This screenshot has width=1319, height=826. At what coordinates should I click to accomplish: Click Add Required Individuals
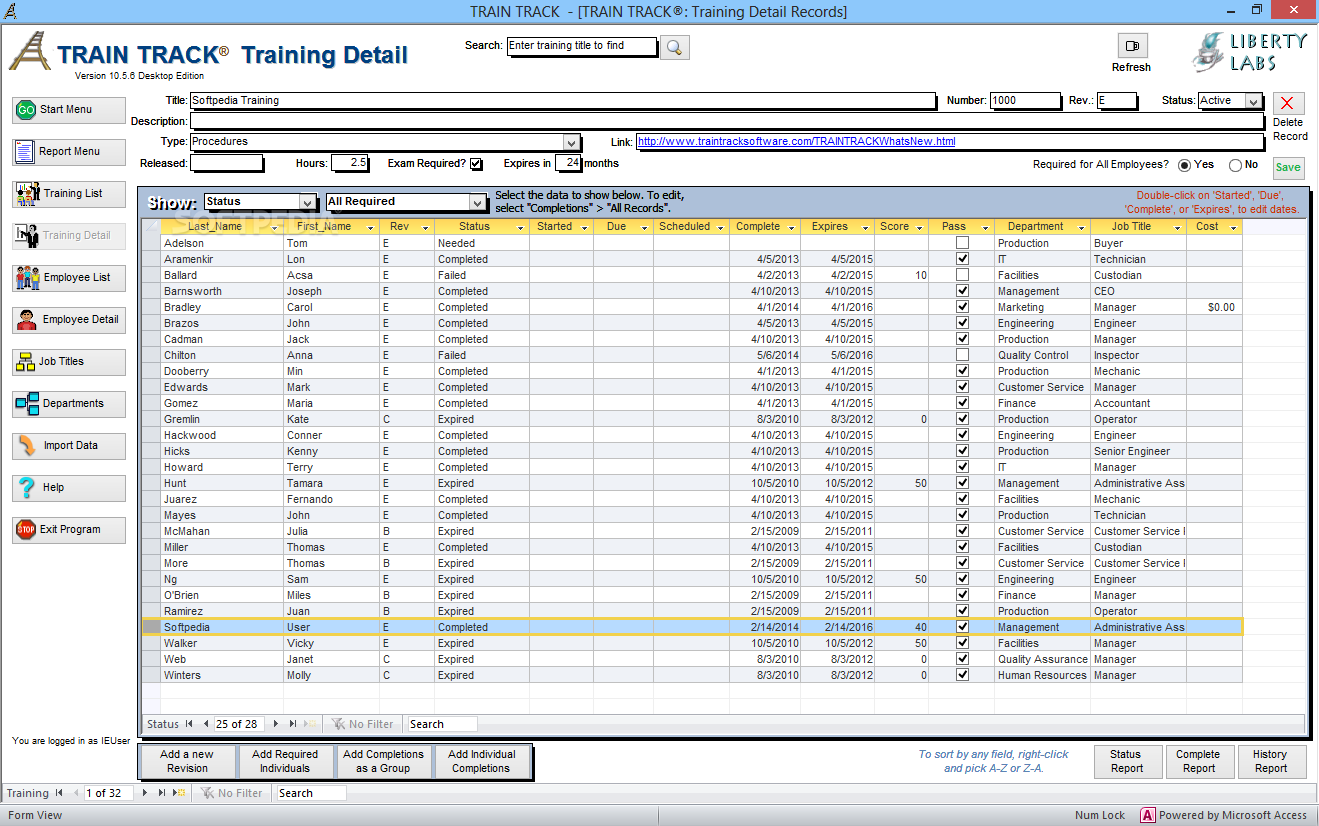[285, 762]
